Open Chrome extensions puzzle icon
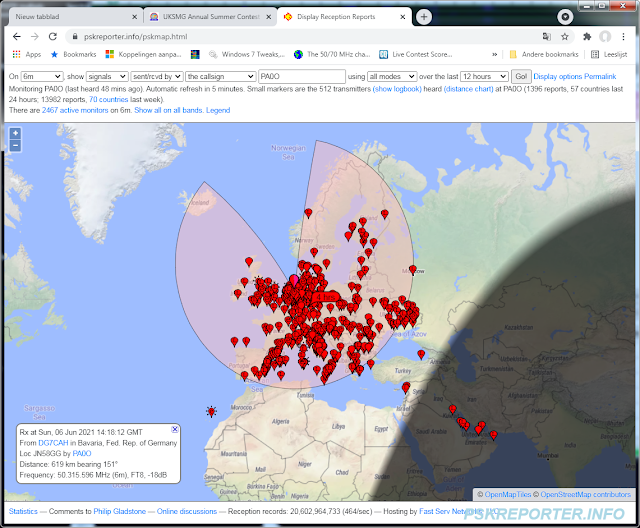Viewport: 640px width, 528px height. click(587, 36)
